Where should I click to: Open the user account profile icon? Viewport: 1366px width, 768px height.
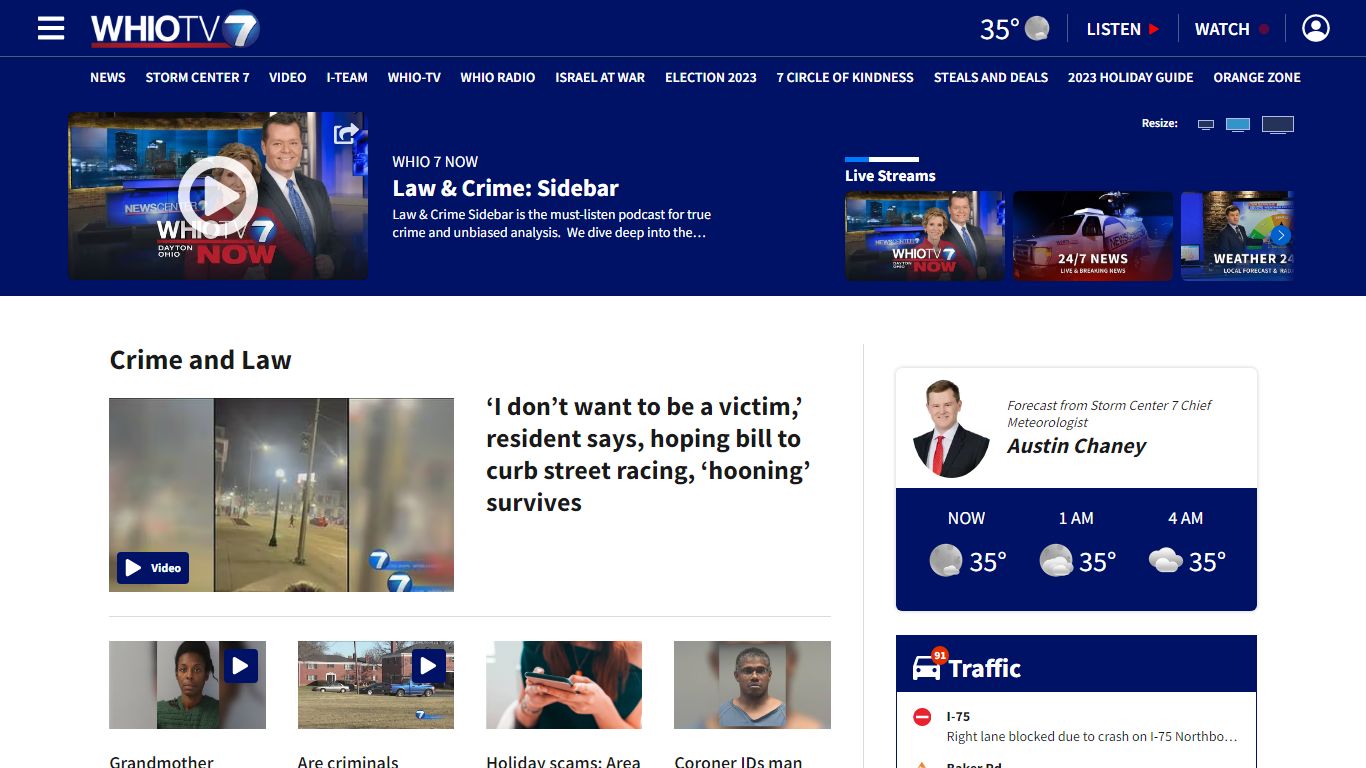tap(1316, 28)
